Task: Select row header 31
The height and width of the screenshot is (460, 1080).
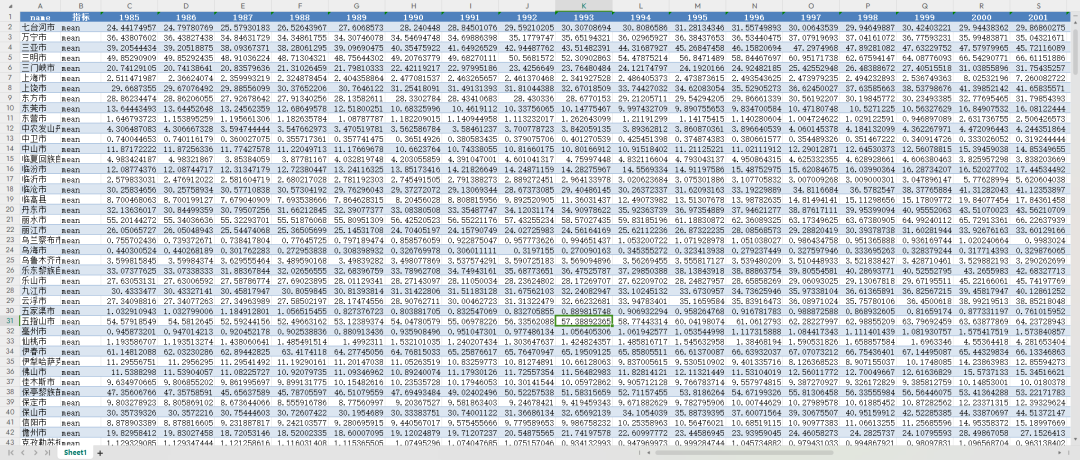Action: coord(10,320)
